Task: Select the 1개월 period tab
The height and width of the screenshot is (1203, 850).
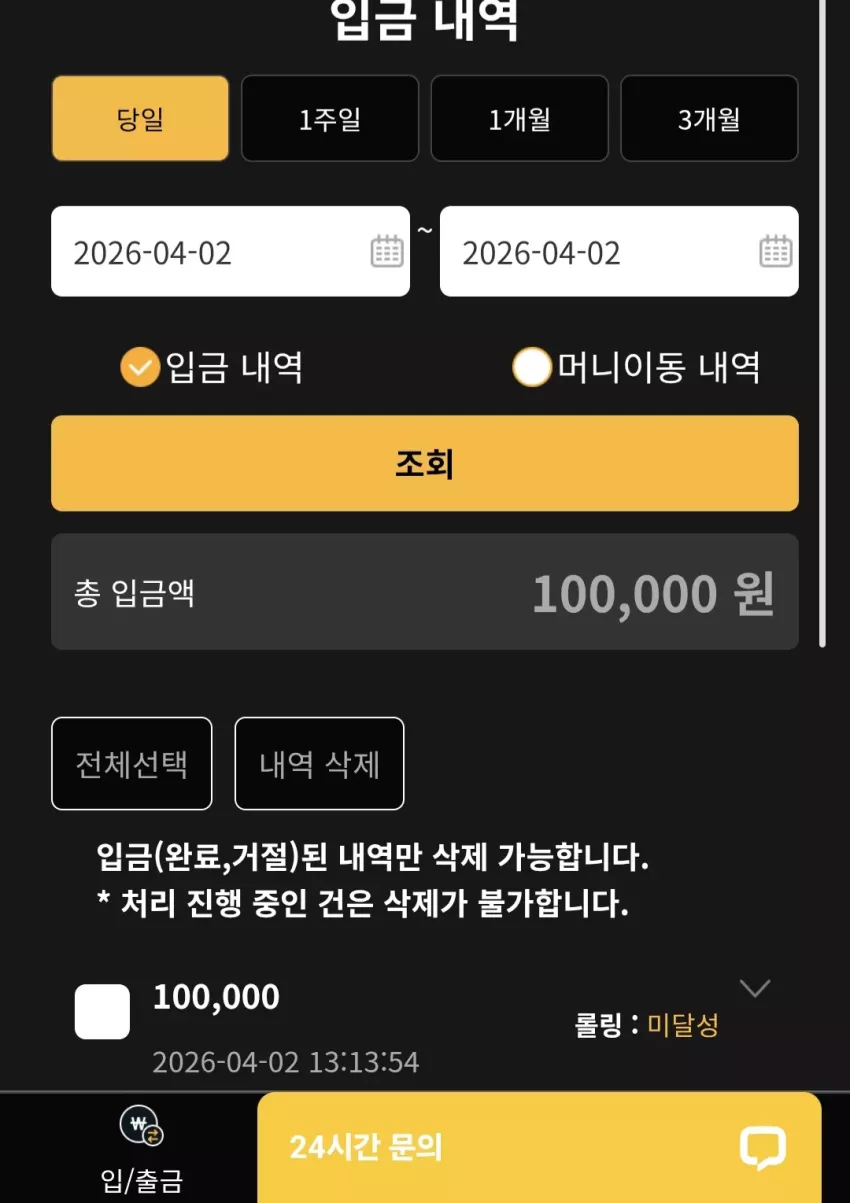Action: (x=519, y=118)
